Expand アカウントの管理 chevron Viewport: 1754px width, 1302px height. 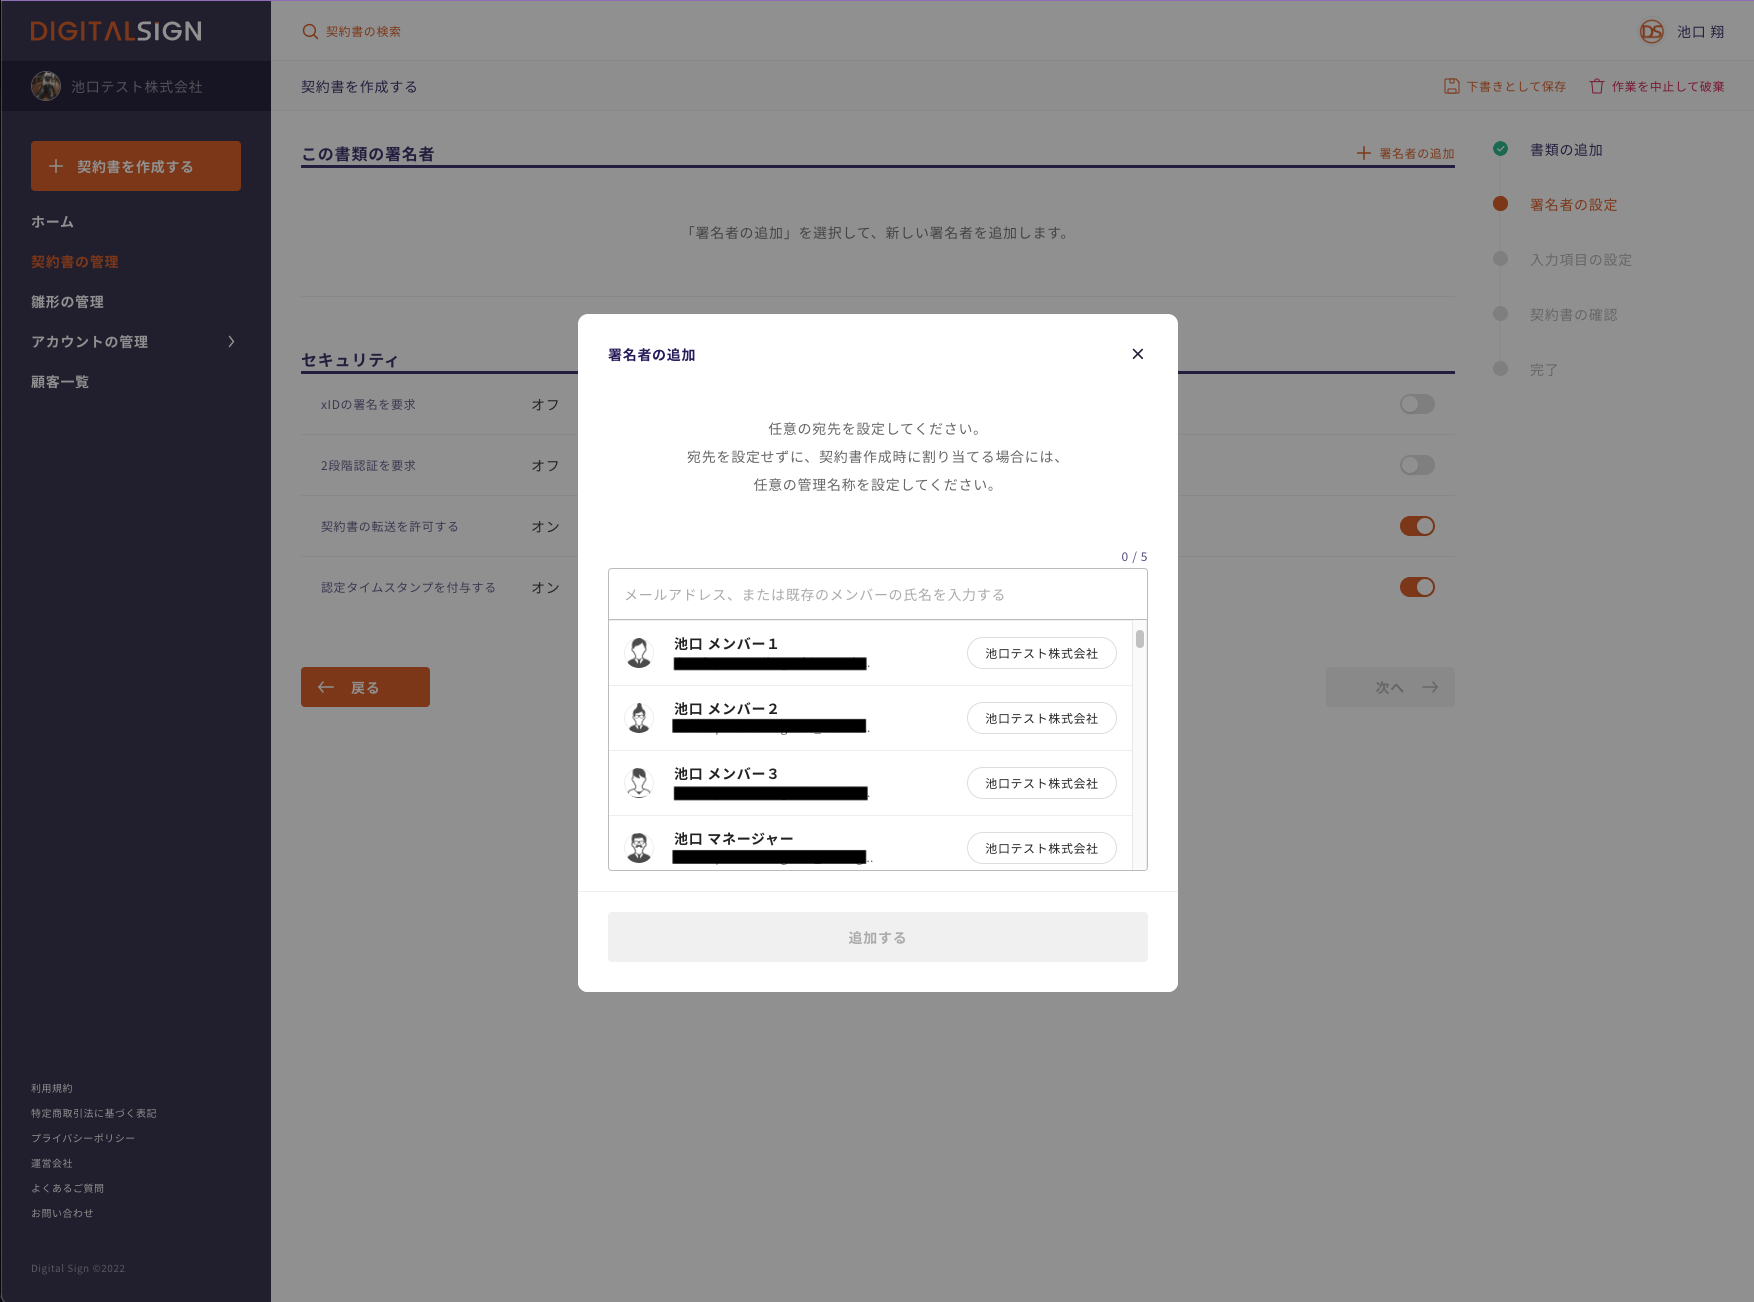click(232, 342)
